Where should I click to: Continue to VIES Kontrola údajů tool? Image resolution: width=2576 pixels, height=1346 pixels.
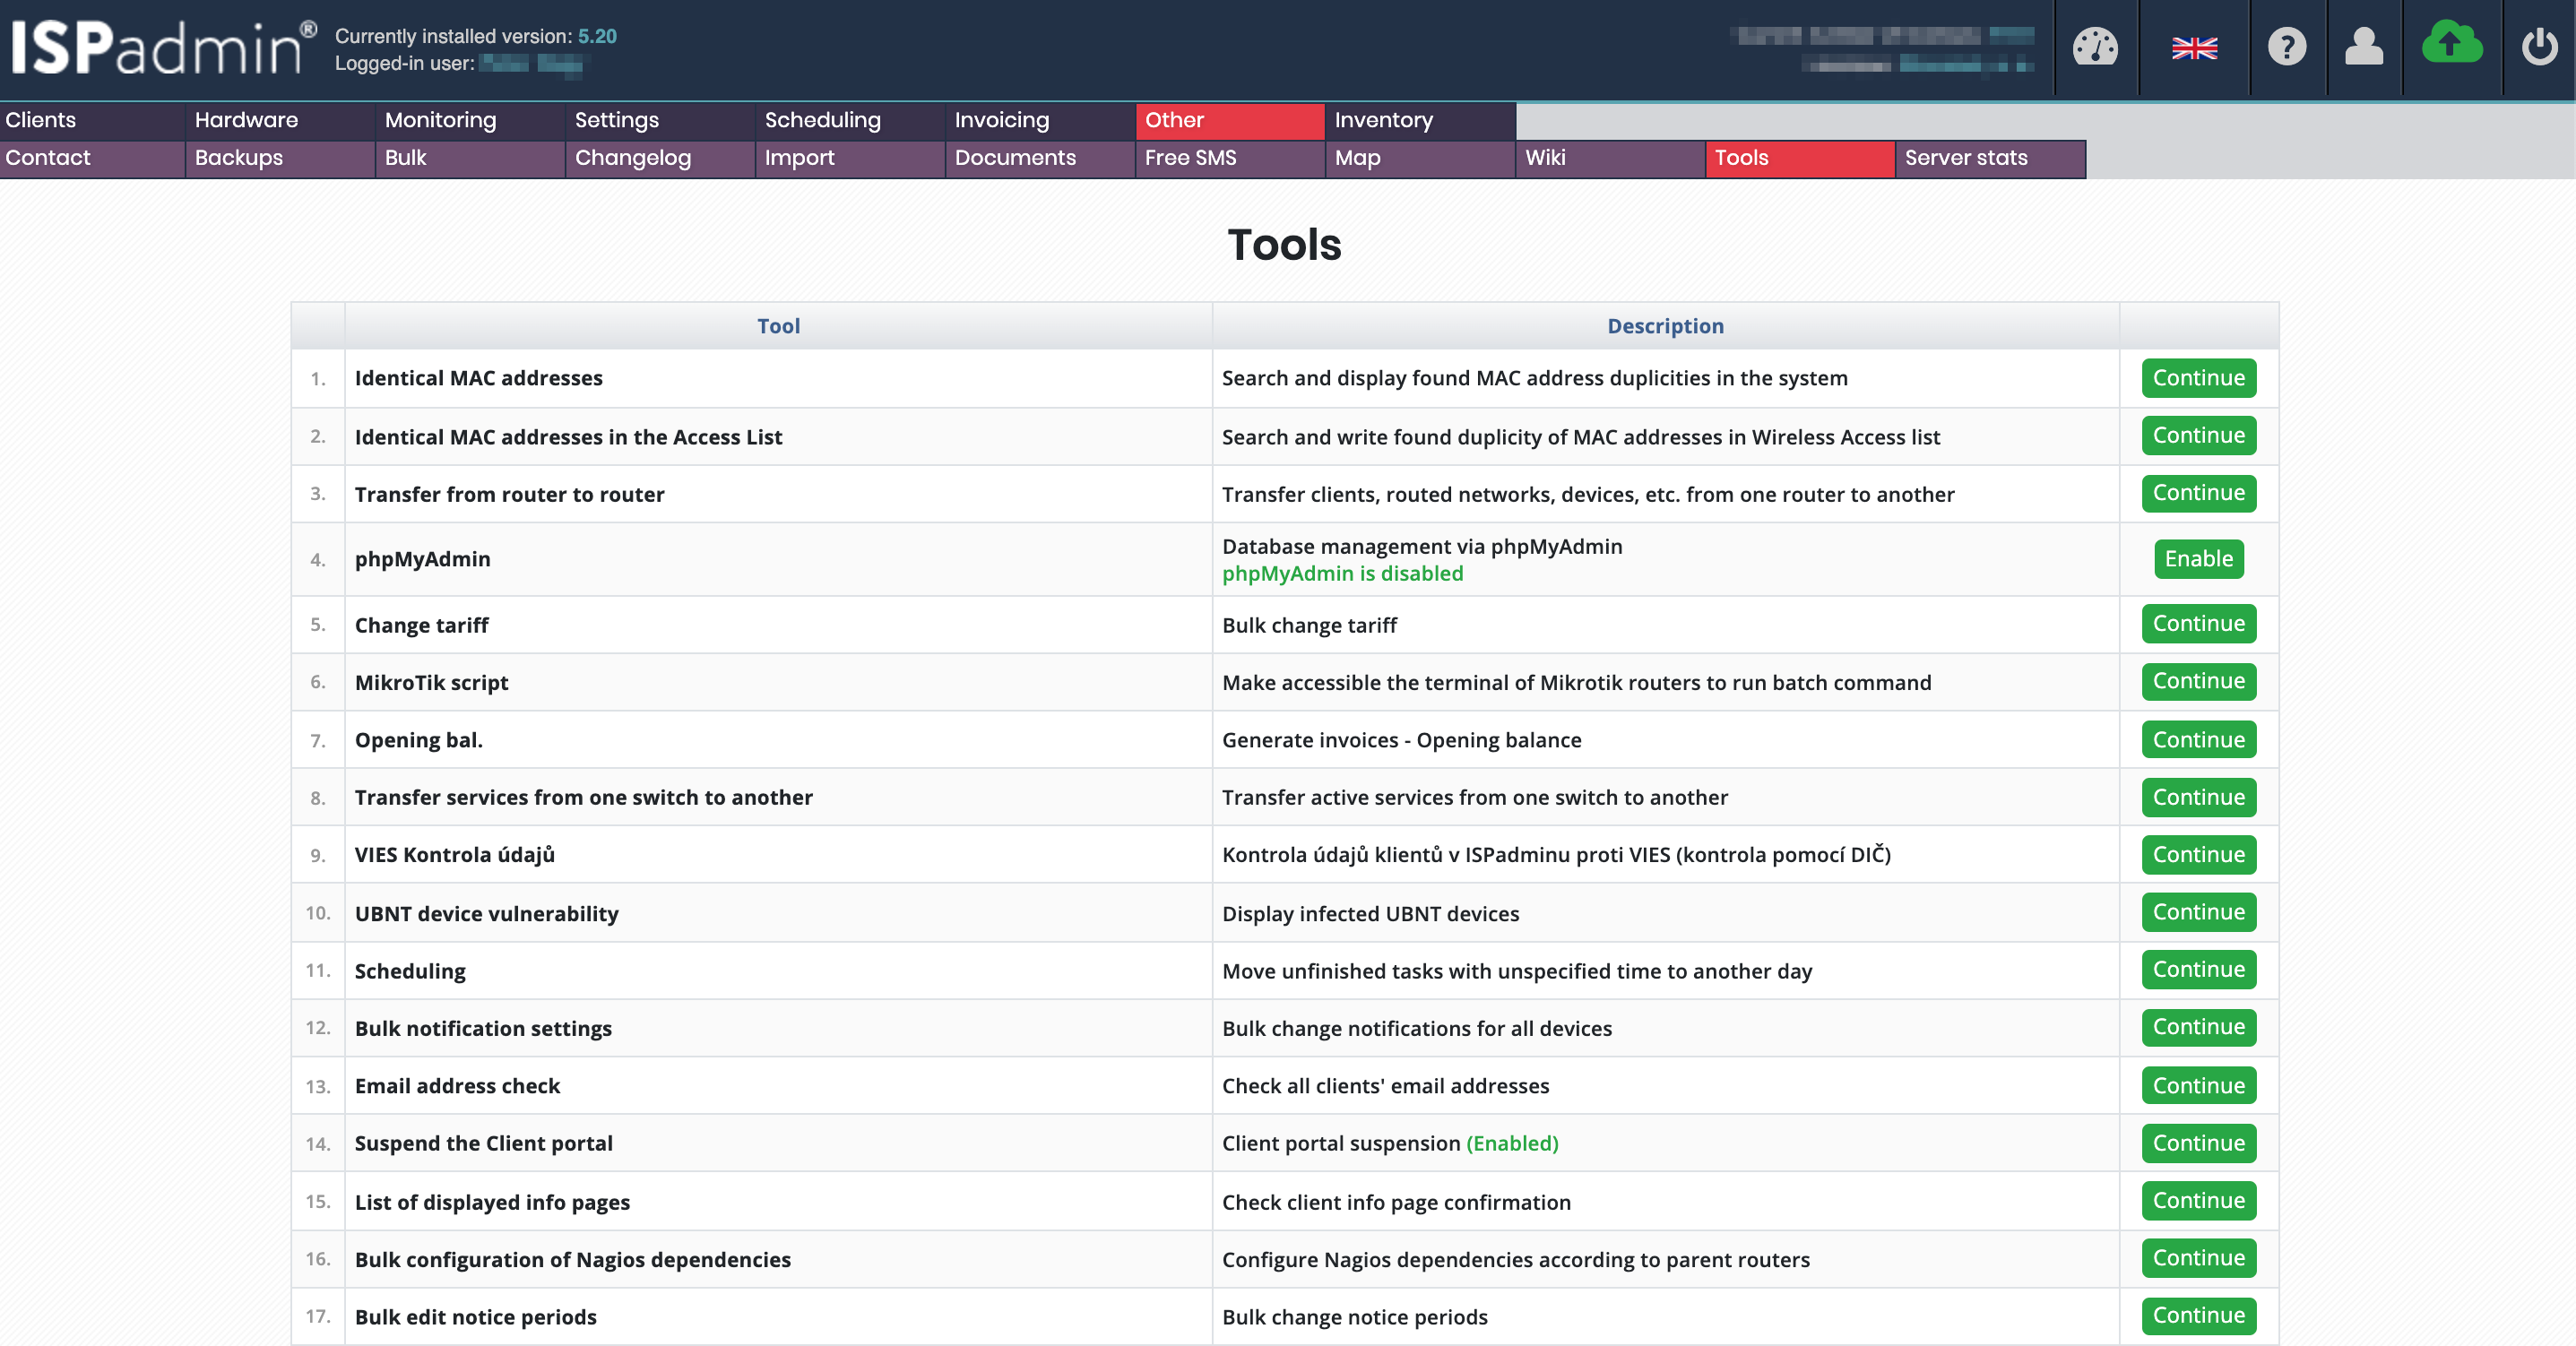pyautogui.click(x=2198, y=855)
